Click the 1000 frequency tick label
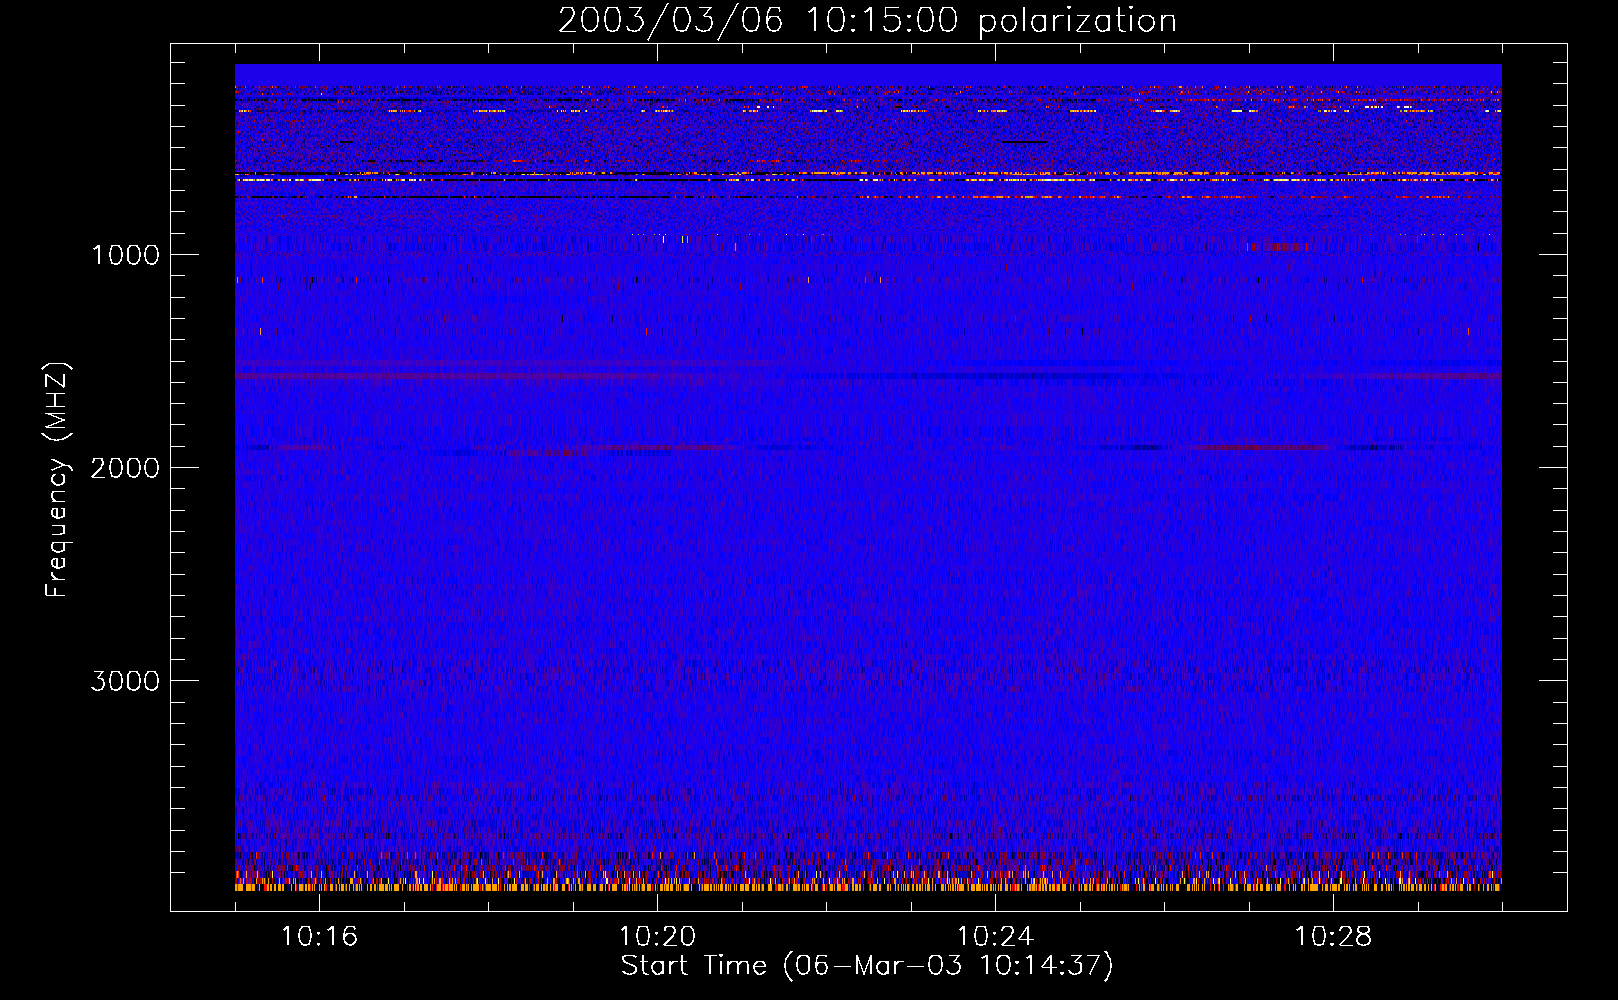 tap(125, 255)
